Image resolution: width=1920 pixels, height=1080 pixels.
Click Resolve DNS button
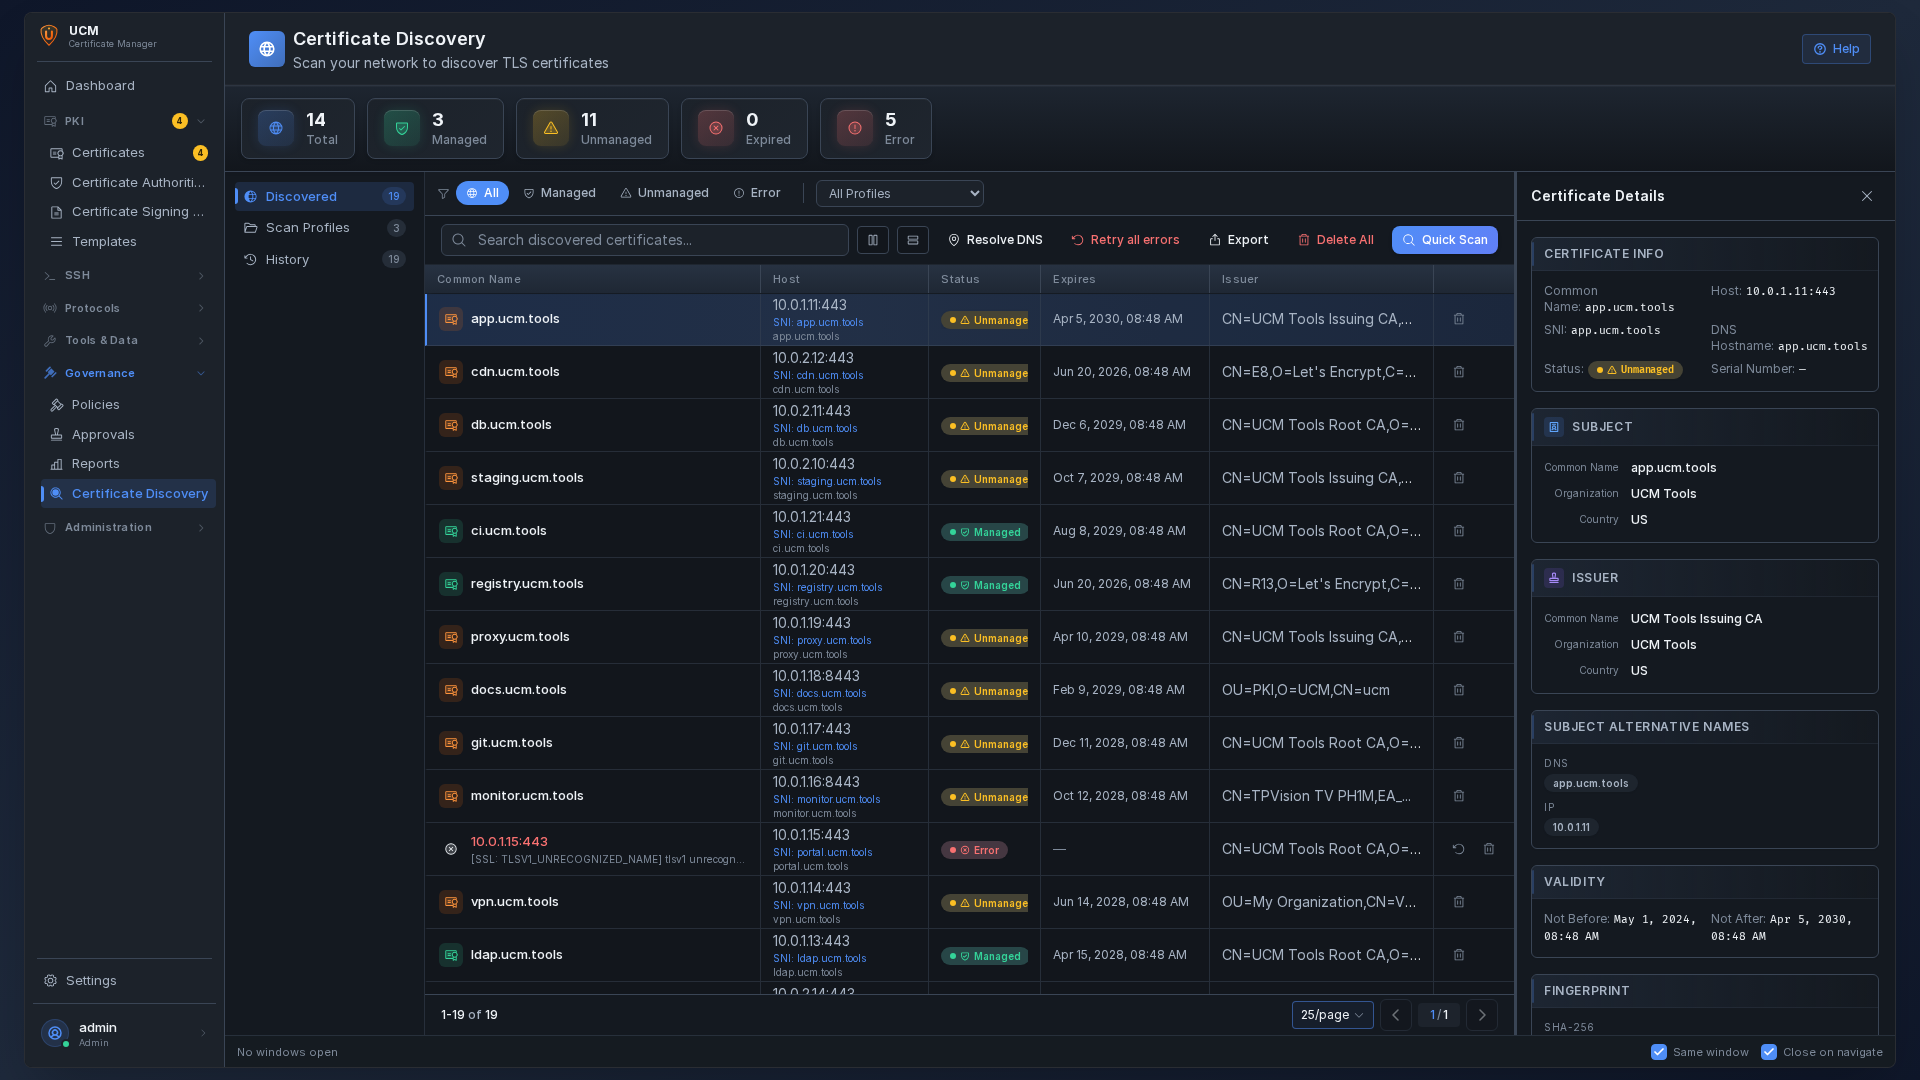(x=995, y=240)
